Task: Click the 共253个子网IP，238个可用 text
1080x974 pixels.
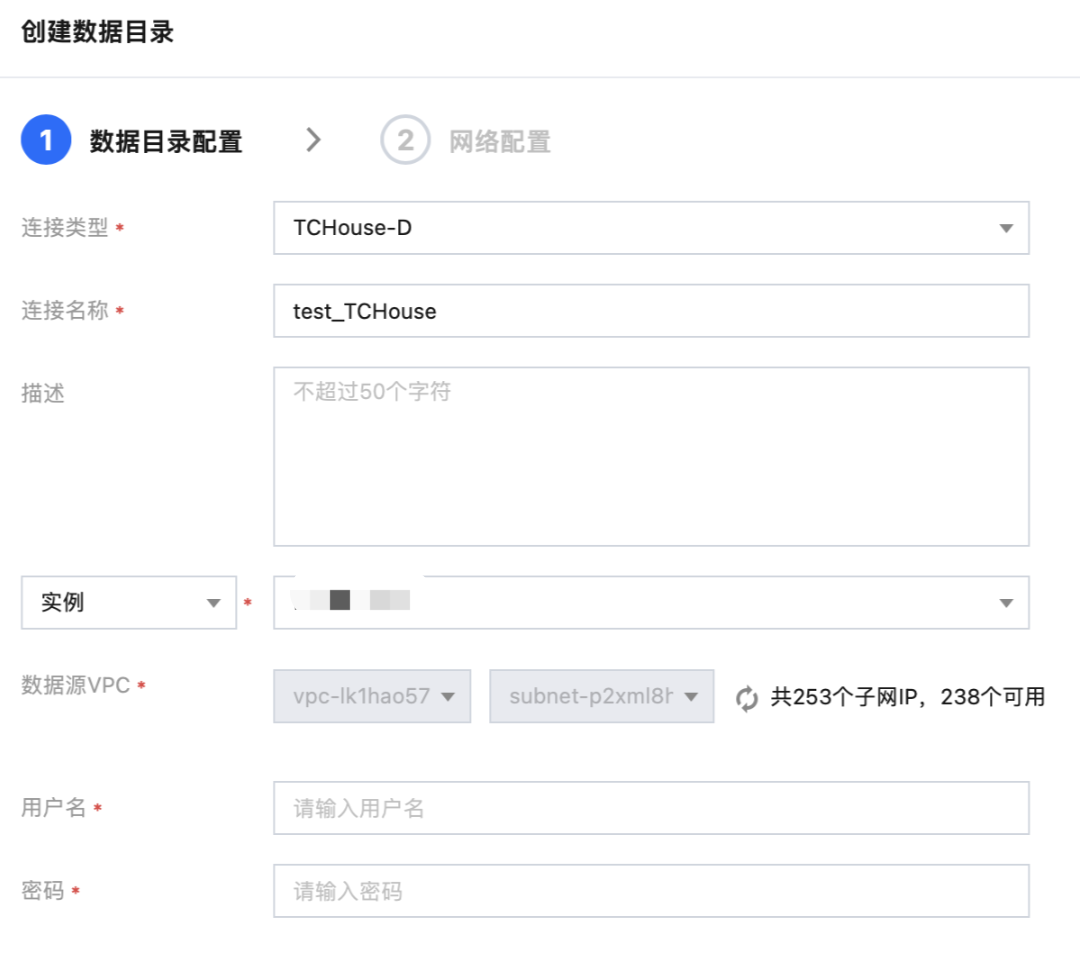Action: (x=908, y=697)
